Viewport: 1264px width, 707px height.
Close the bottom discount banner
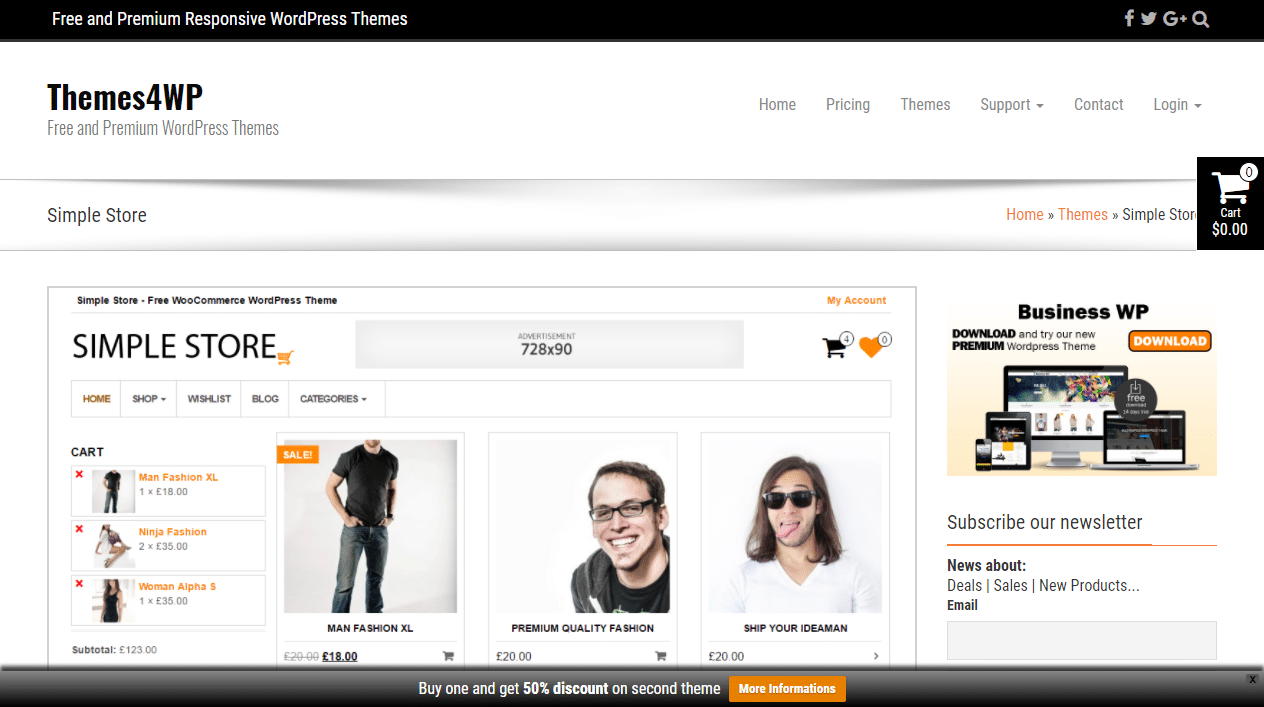[x=1251, y=679]
